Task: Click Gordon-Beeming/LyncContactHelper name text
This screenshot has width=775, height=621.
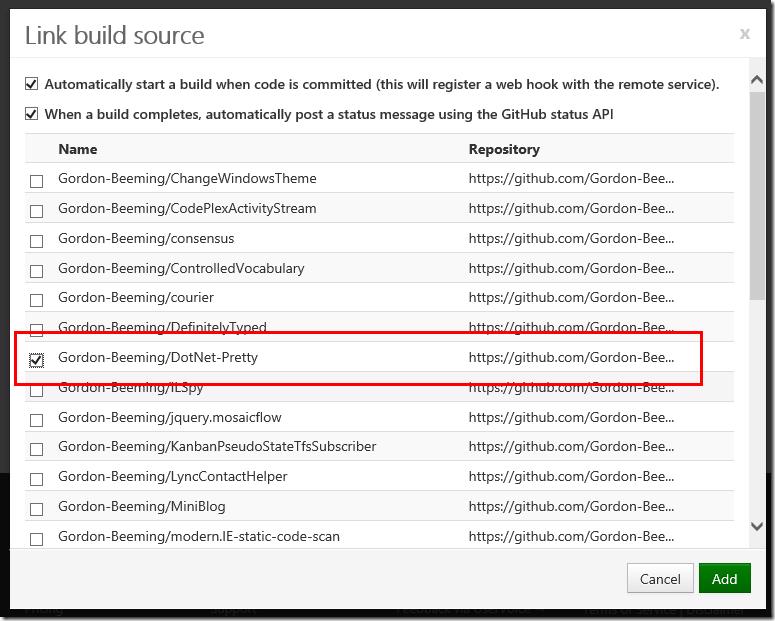Action: pyautogui.click(x=173, y=476)
